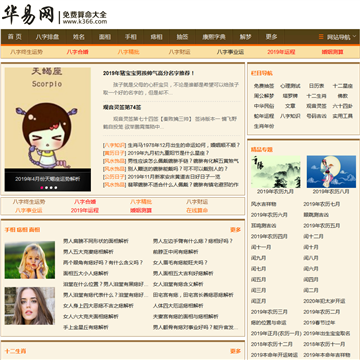
Task: Open 心理测试 in the 栏目导航 panel
Action: (290, 86)
